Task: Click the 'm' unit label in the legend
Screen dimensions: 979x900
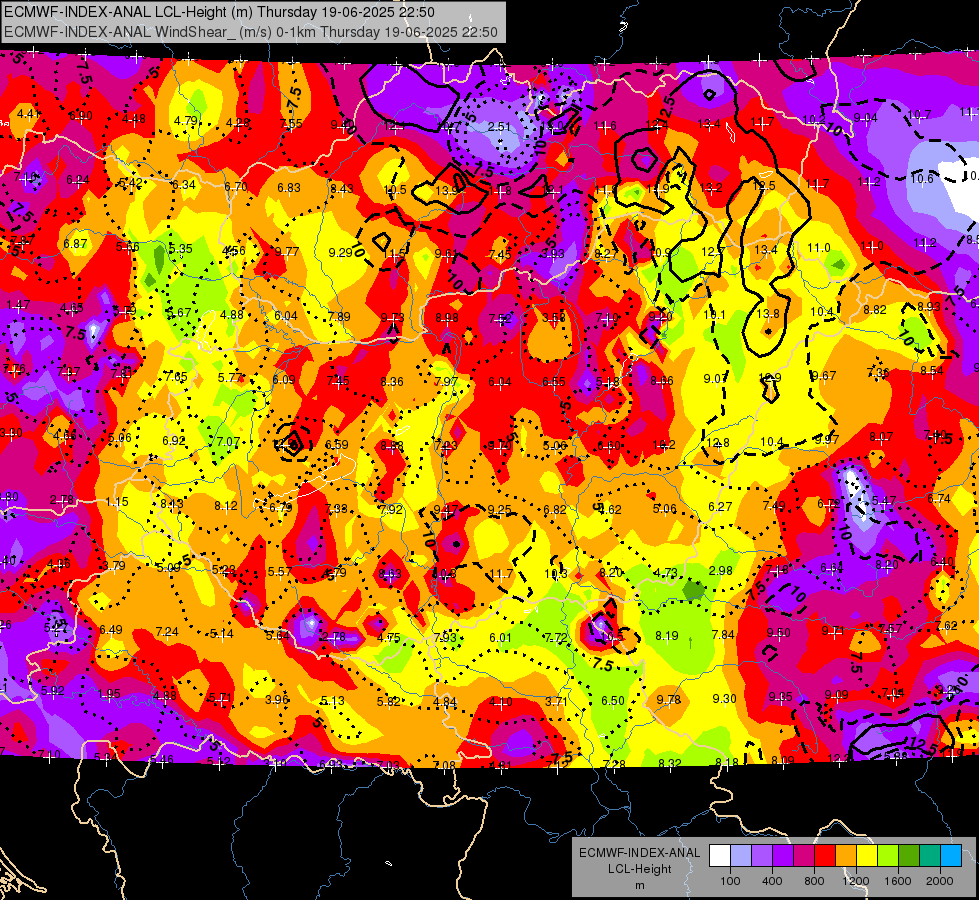Action: pos(639,885)
